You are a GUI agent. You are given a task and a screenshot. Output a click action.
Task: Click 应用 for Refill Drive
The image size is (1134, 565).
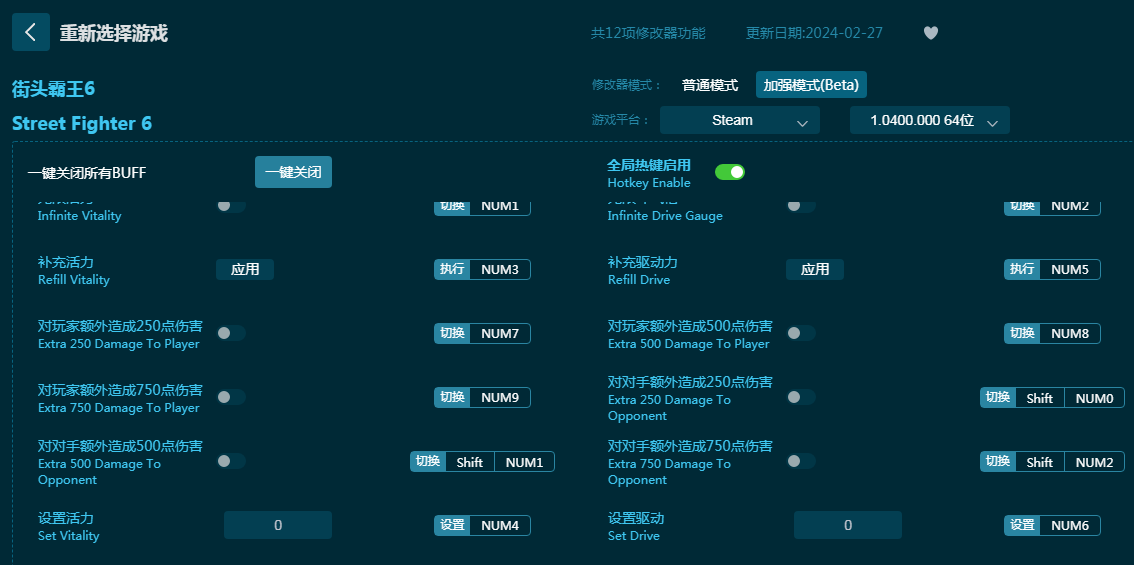coord(814,269)
